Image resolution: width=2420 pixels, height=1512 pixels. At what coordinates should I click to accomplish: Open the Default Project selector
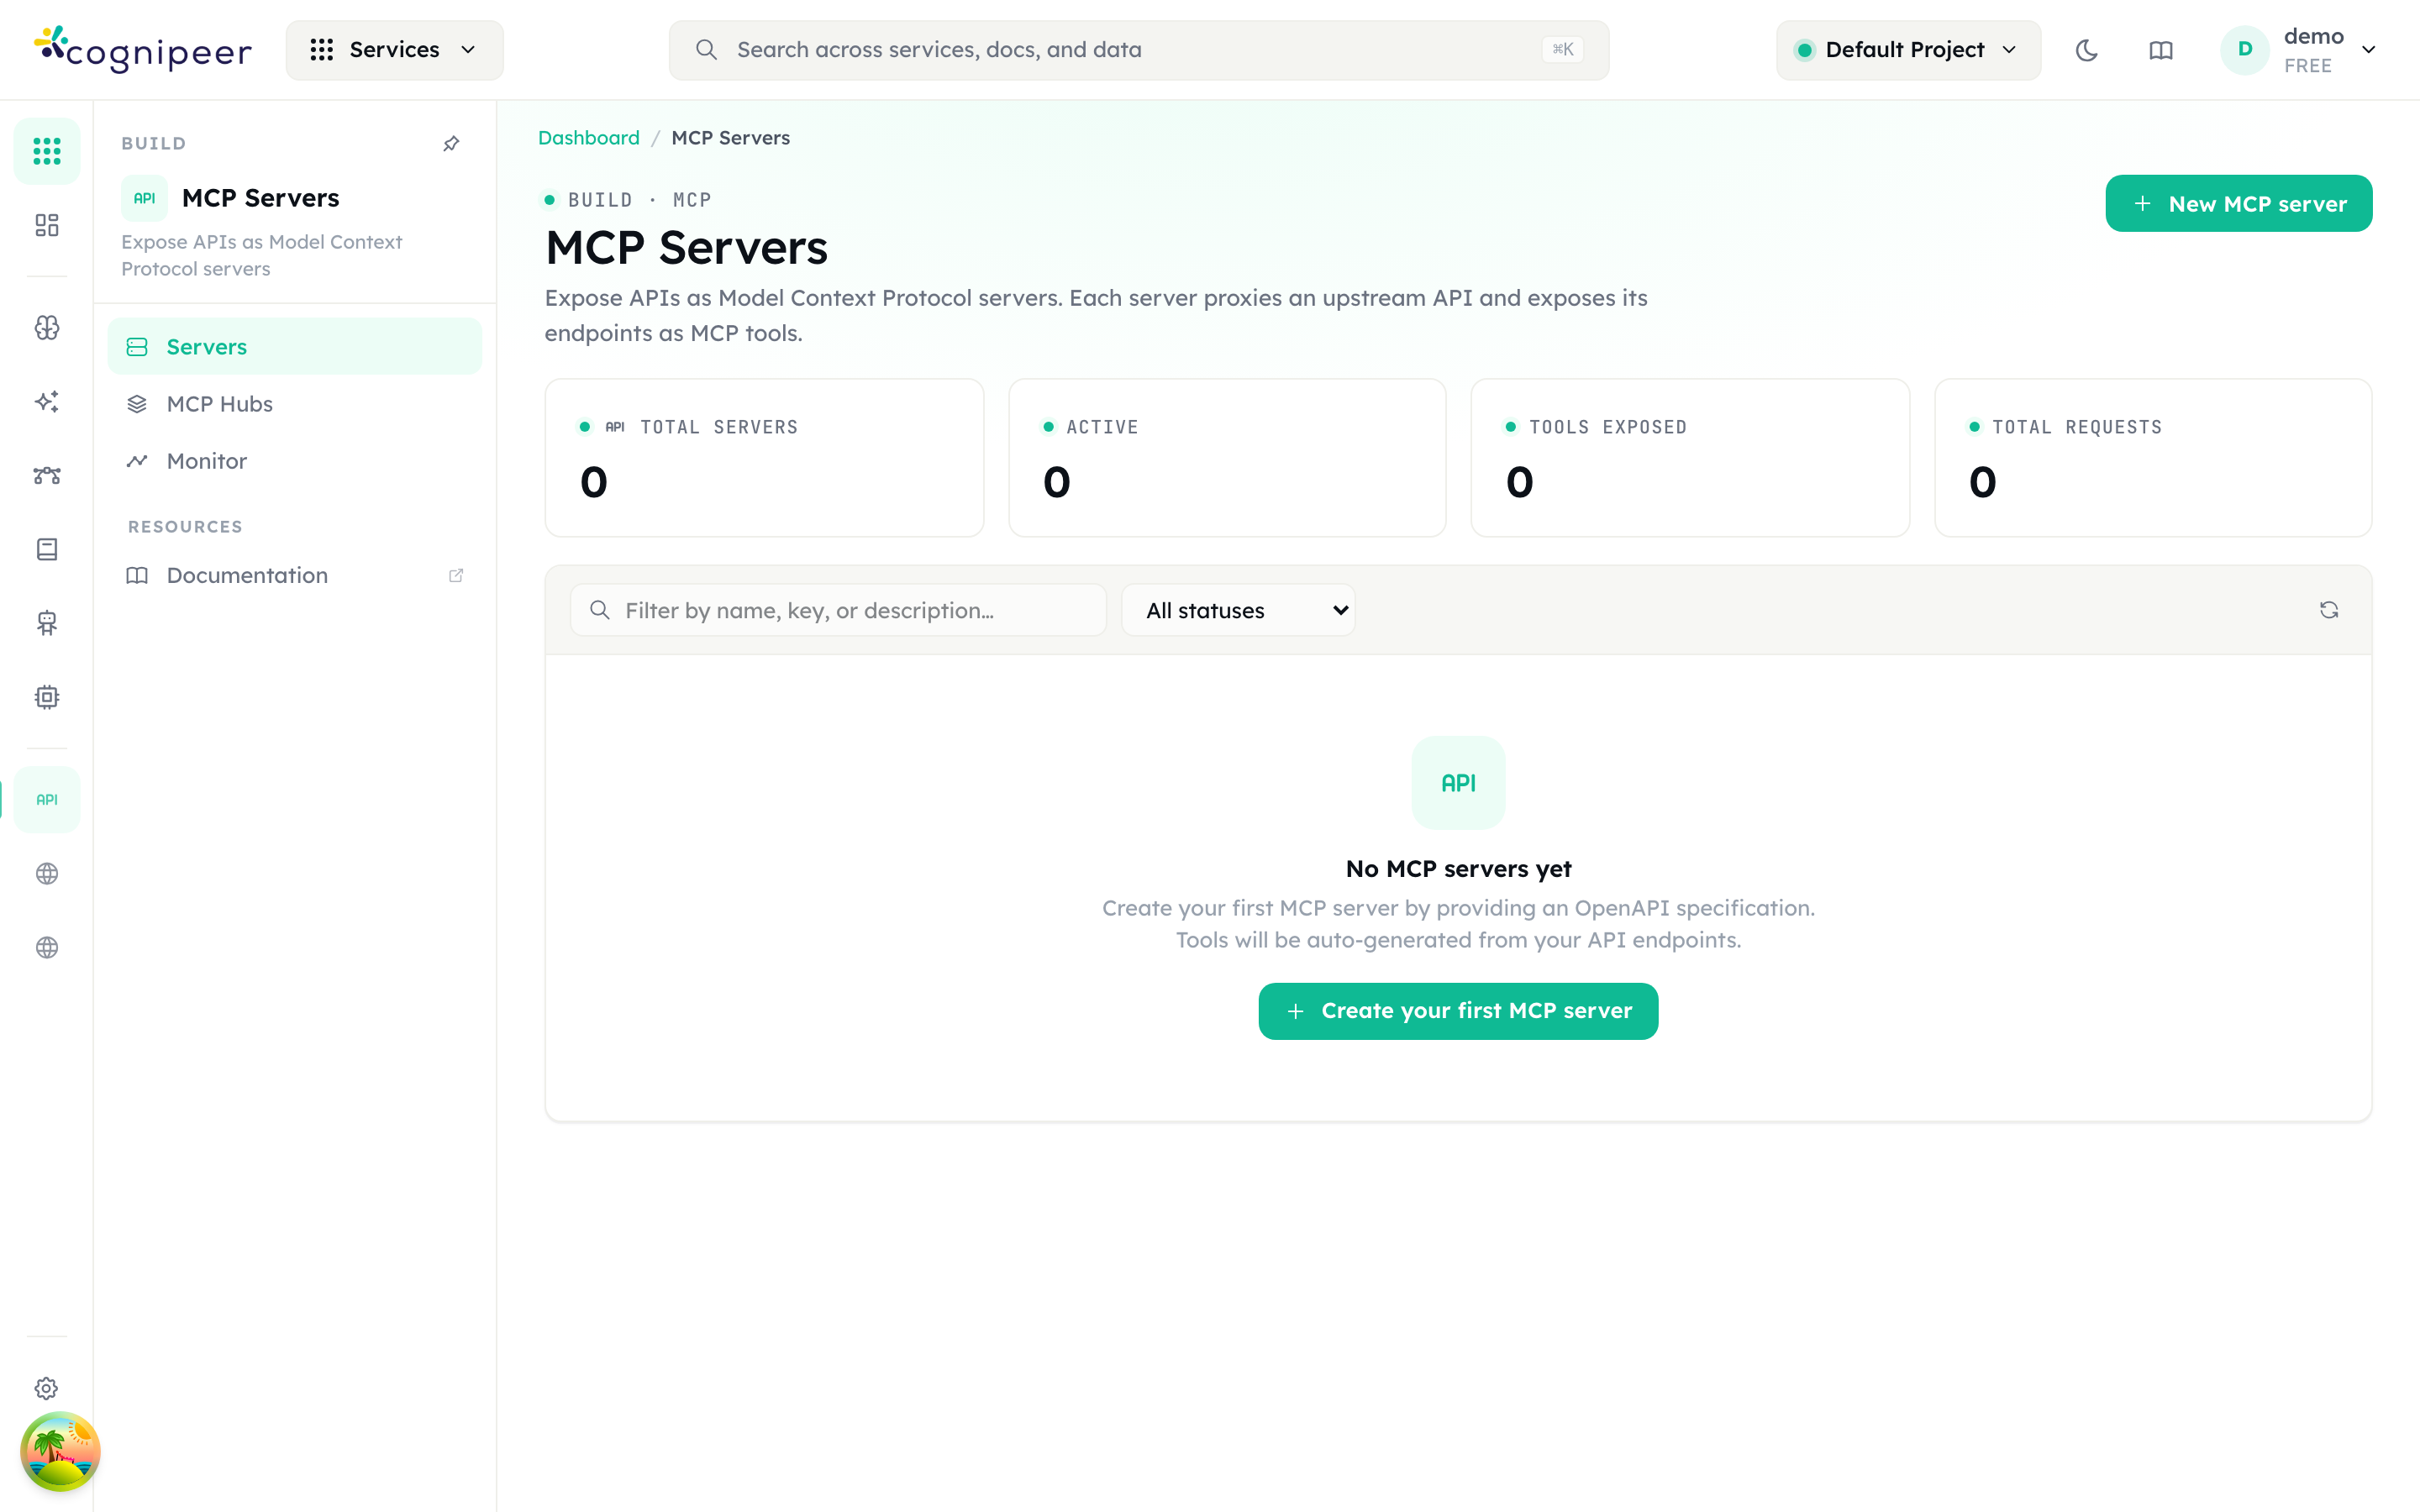[x=1908, y=50]
